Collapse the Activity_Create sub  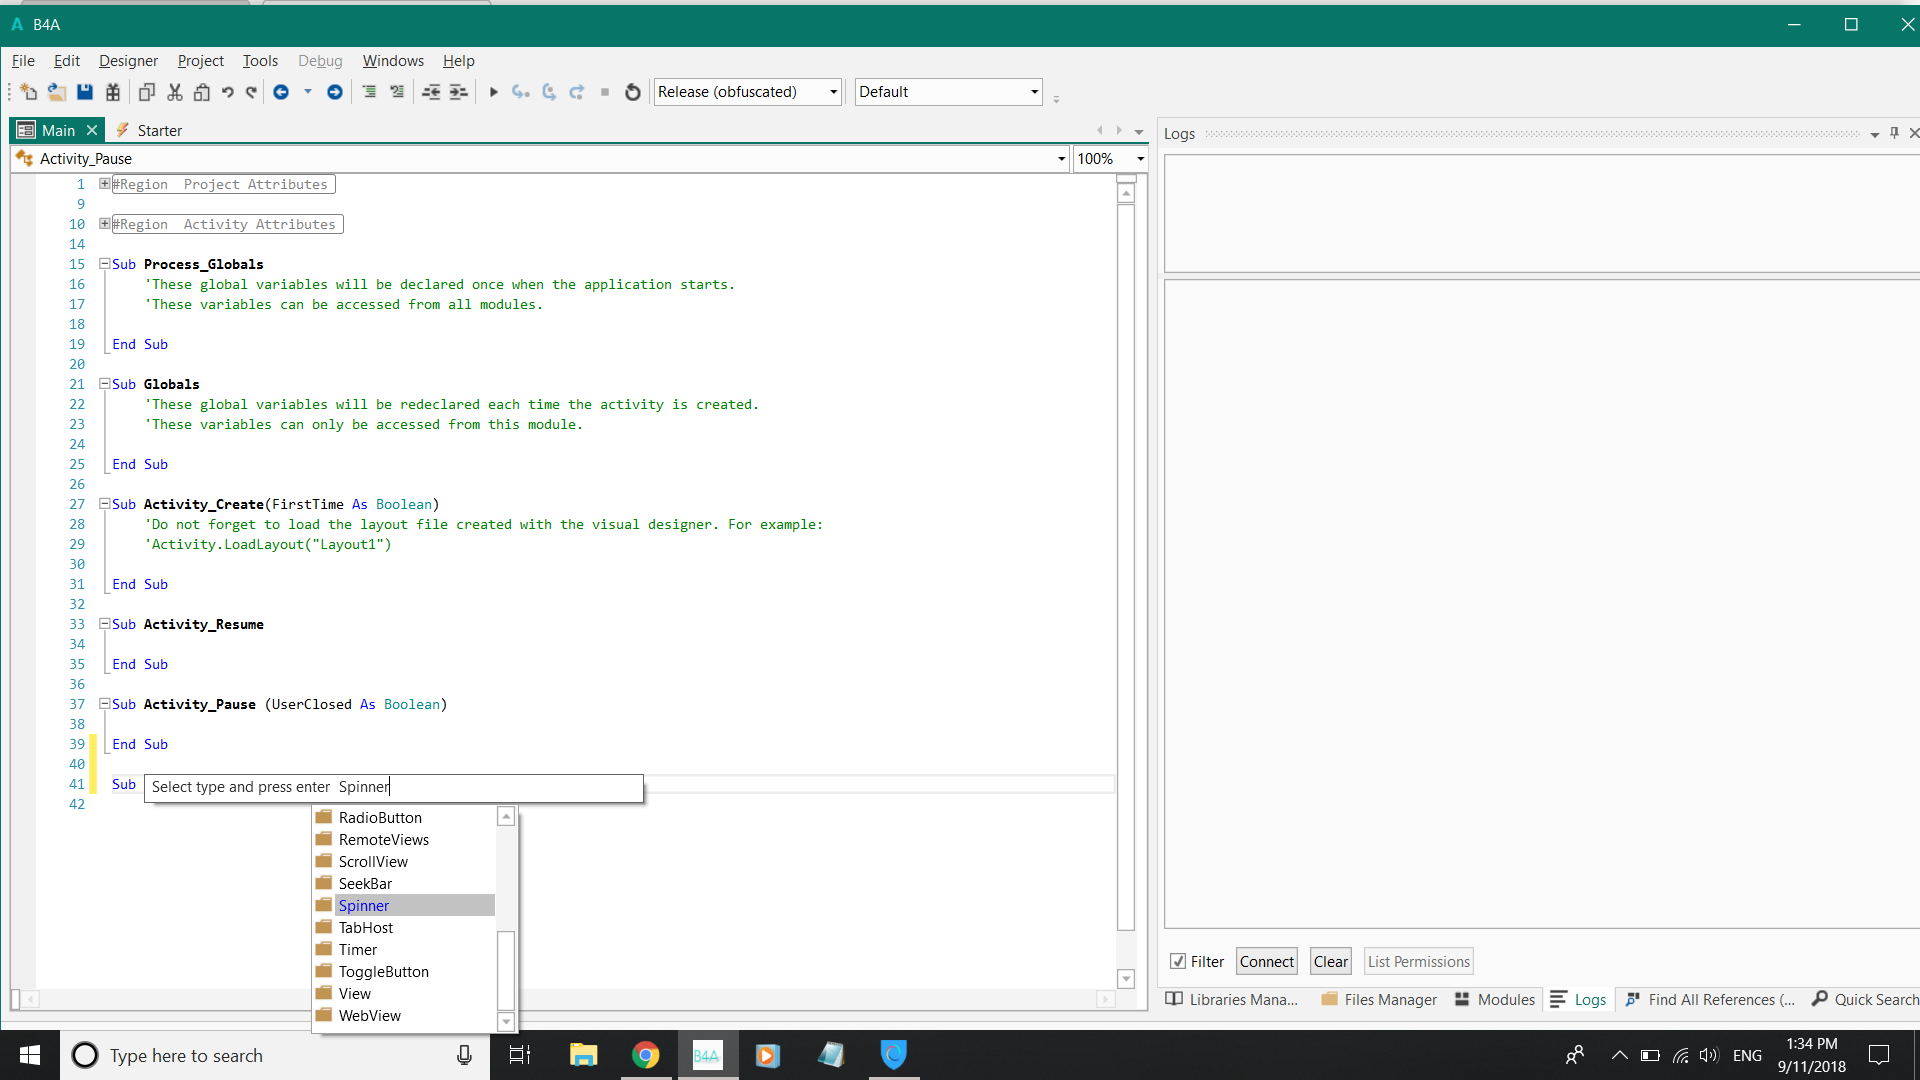(104, 504)
